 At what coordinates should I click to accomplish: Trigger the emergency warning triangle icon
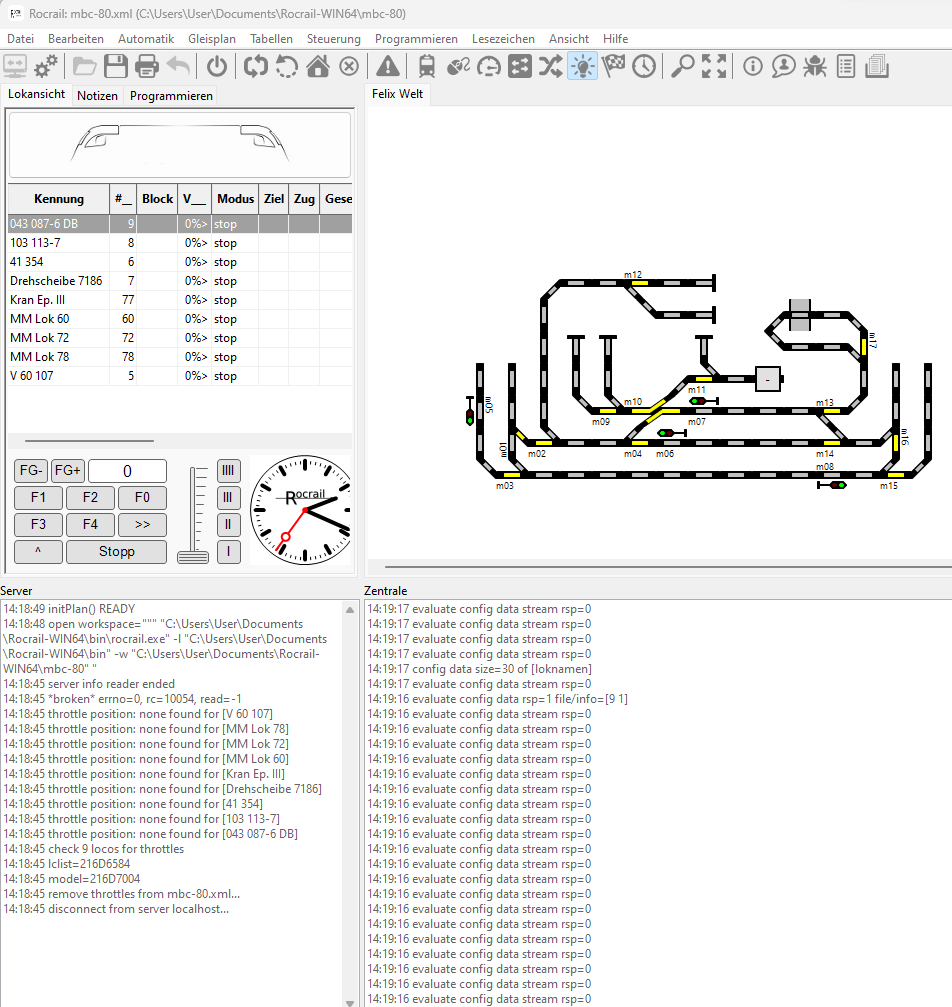pyautogui.click(x=388, y=66)
